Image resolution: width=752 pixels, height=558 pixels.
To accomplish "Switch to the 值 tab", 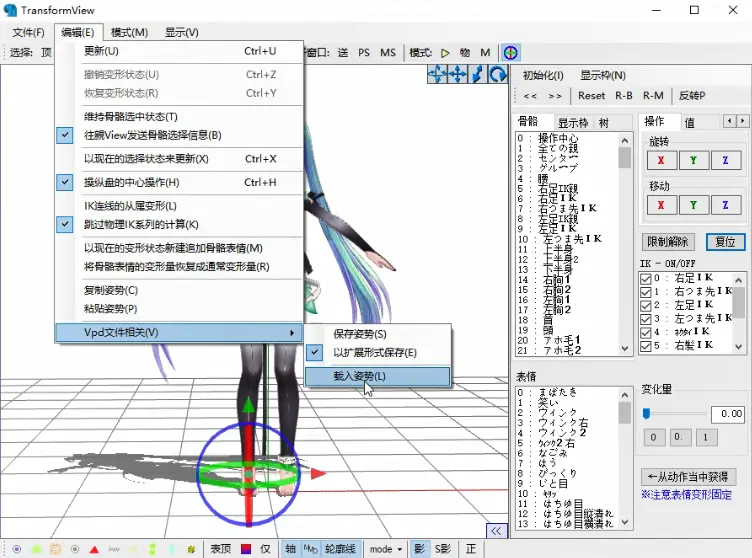I will point(690,123).
